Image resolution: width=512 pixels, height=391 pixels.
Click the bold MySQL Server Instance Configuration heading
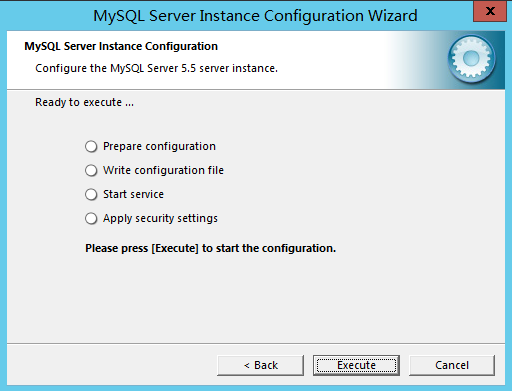[121, 46]
